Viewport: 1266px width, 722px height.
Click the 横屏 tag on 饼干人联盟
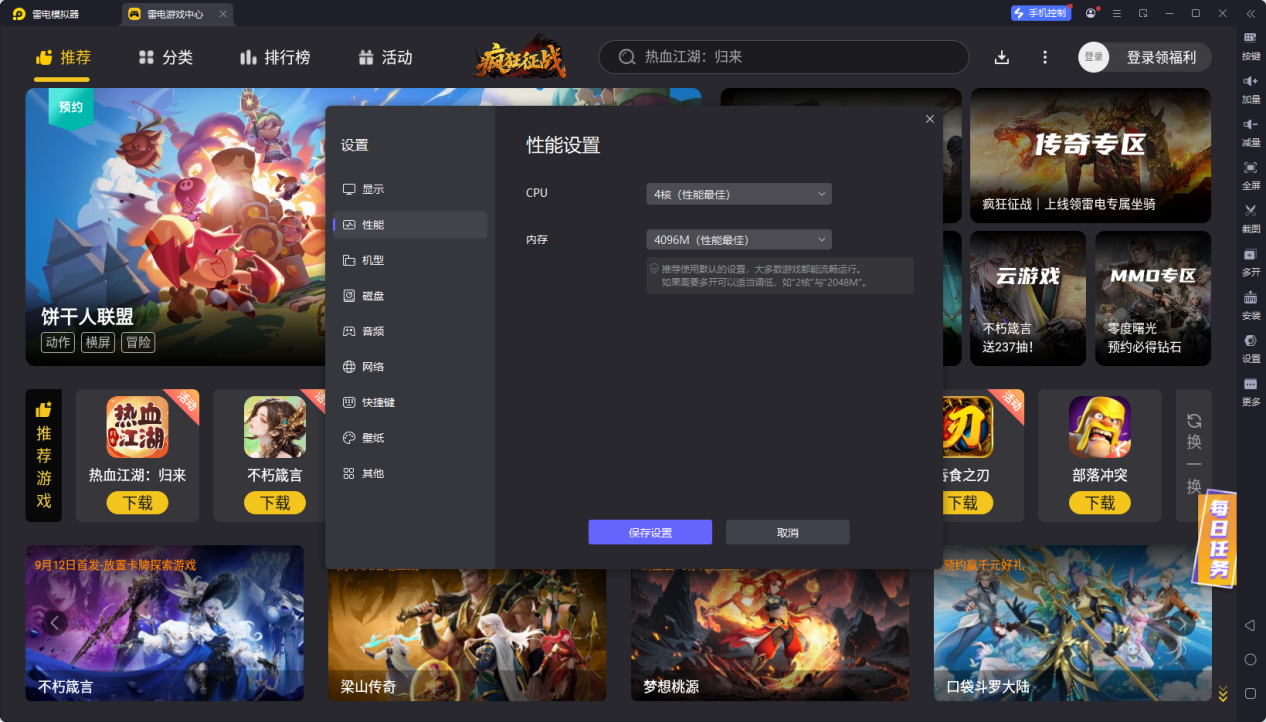coord(98,342)
